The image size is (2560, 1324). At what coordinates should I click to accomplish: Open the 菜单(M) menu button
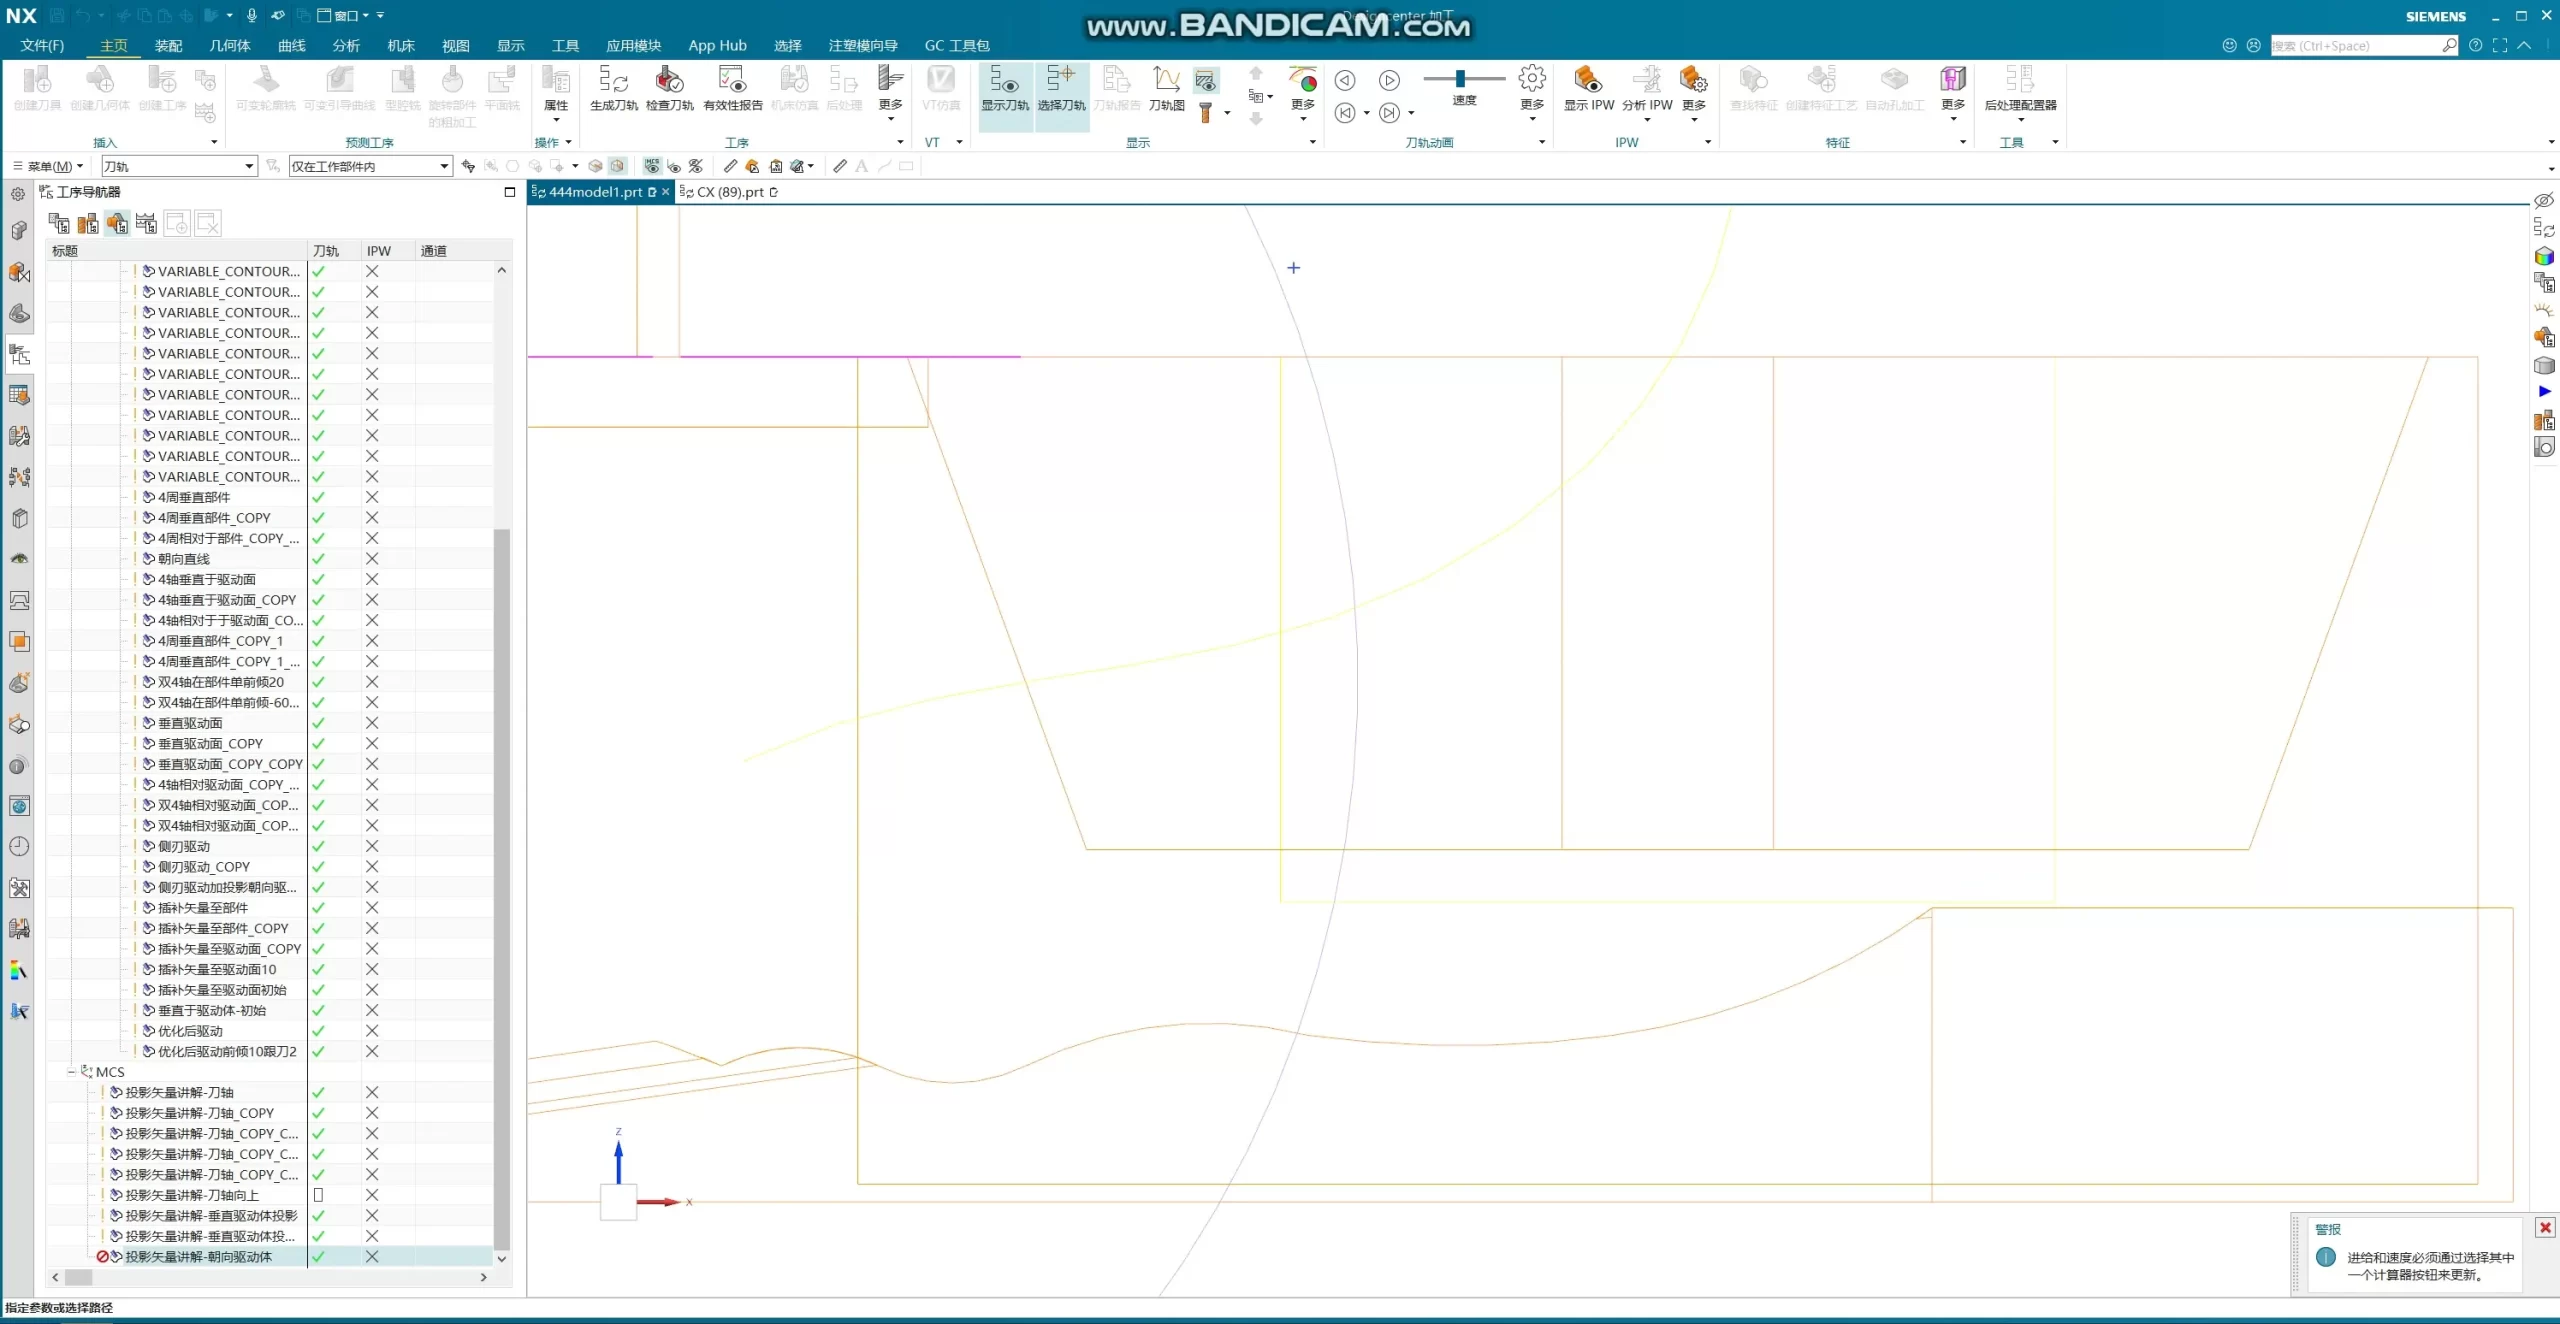click(x=48, y=167)
